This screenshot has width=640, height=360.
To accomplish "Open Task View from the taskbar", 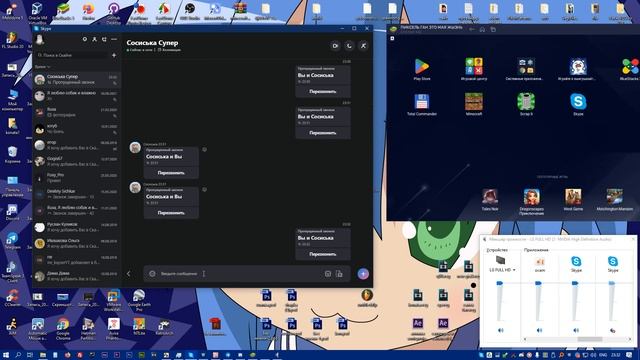I will coord(29,355).
